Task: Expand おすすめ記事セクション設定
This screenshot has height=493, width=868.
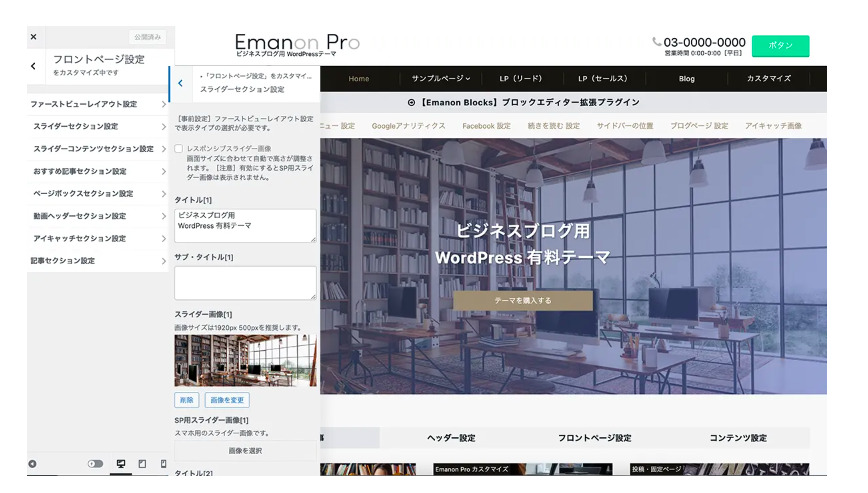Action: [98, 171]
